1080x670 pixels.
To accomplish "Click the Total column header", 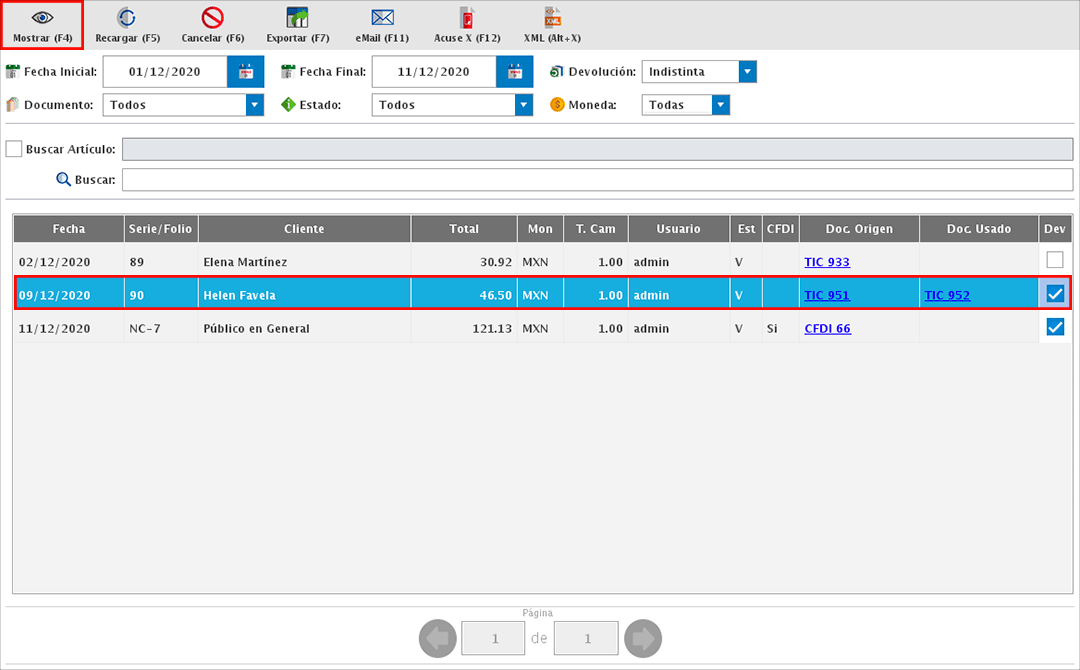I will click(463, 229).
